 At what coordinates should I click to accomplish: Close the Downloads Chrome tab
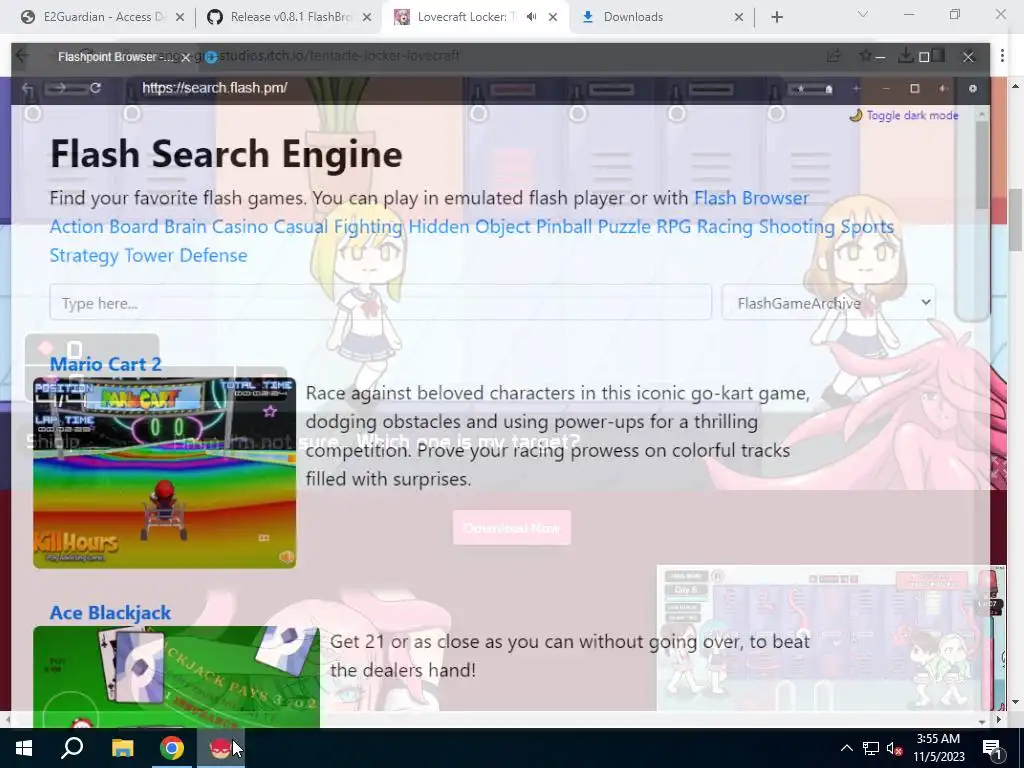coord(739,17)
